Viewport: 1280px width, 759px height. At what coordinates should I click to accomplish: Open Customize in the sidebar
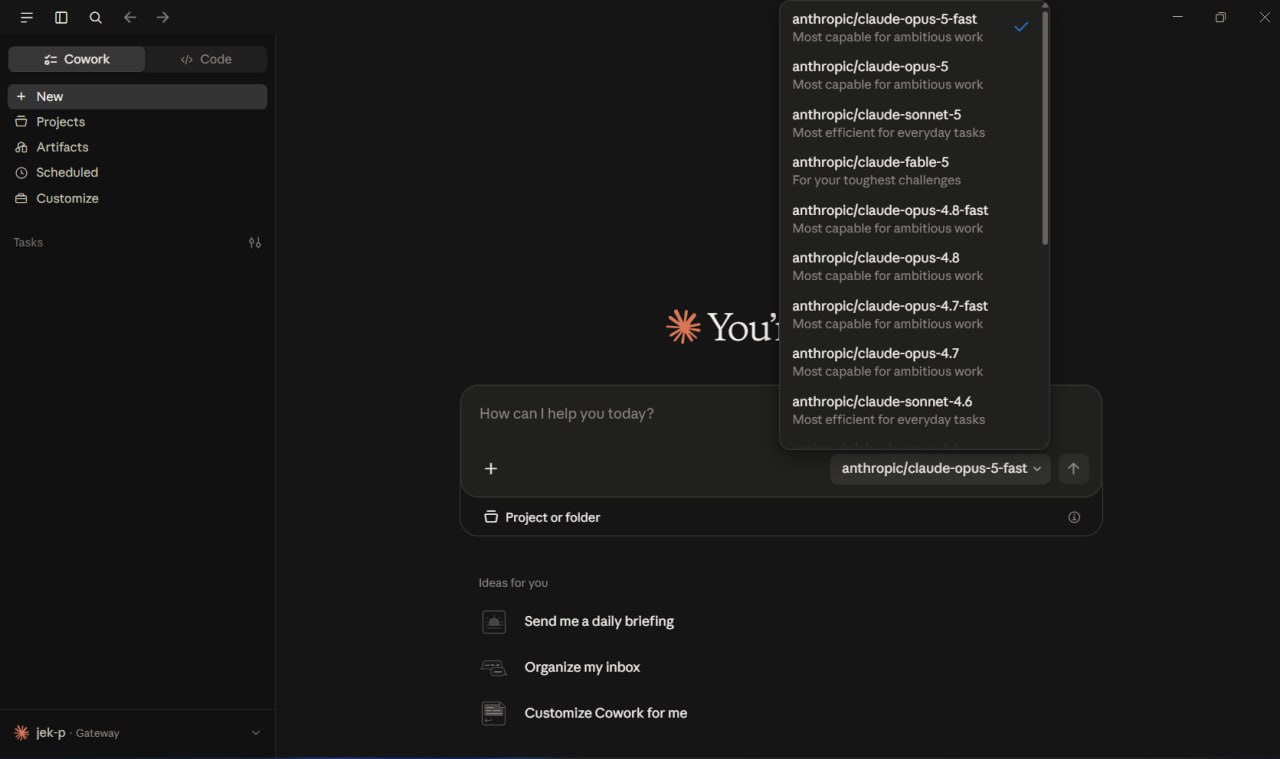pos(138,198)
